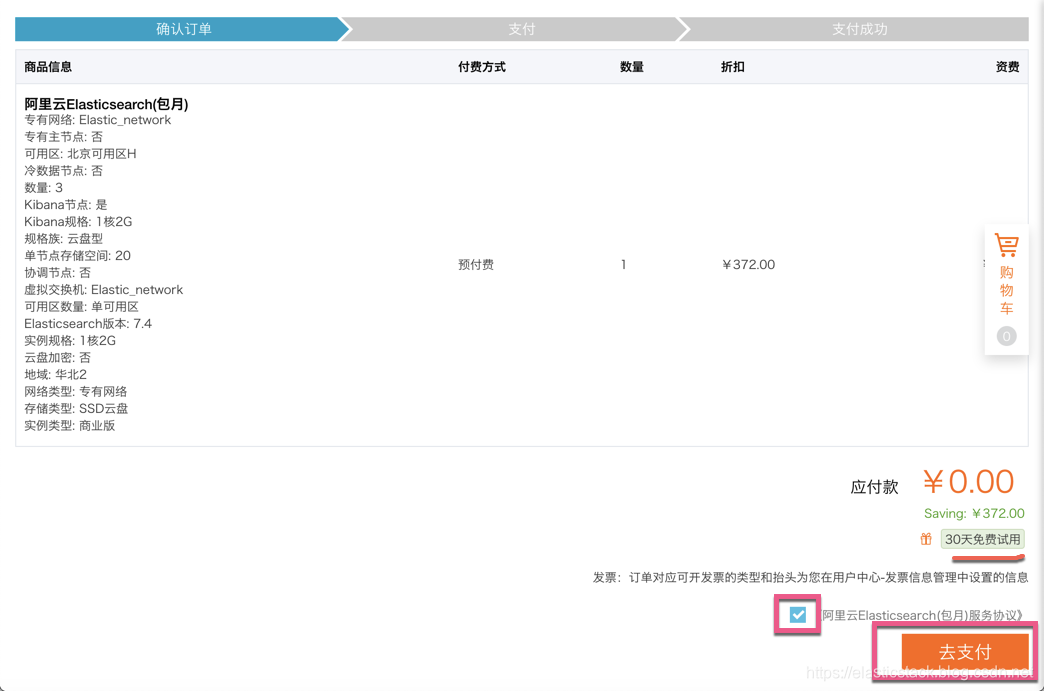Toggle the service agreement checkbox
This screenshot has width=1044, height=691.
click(797, 614)
